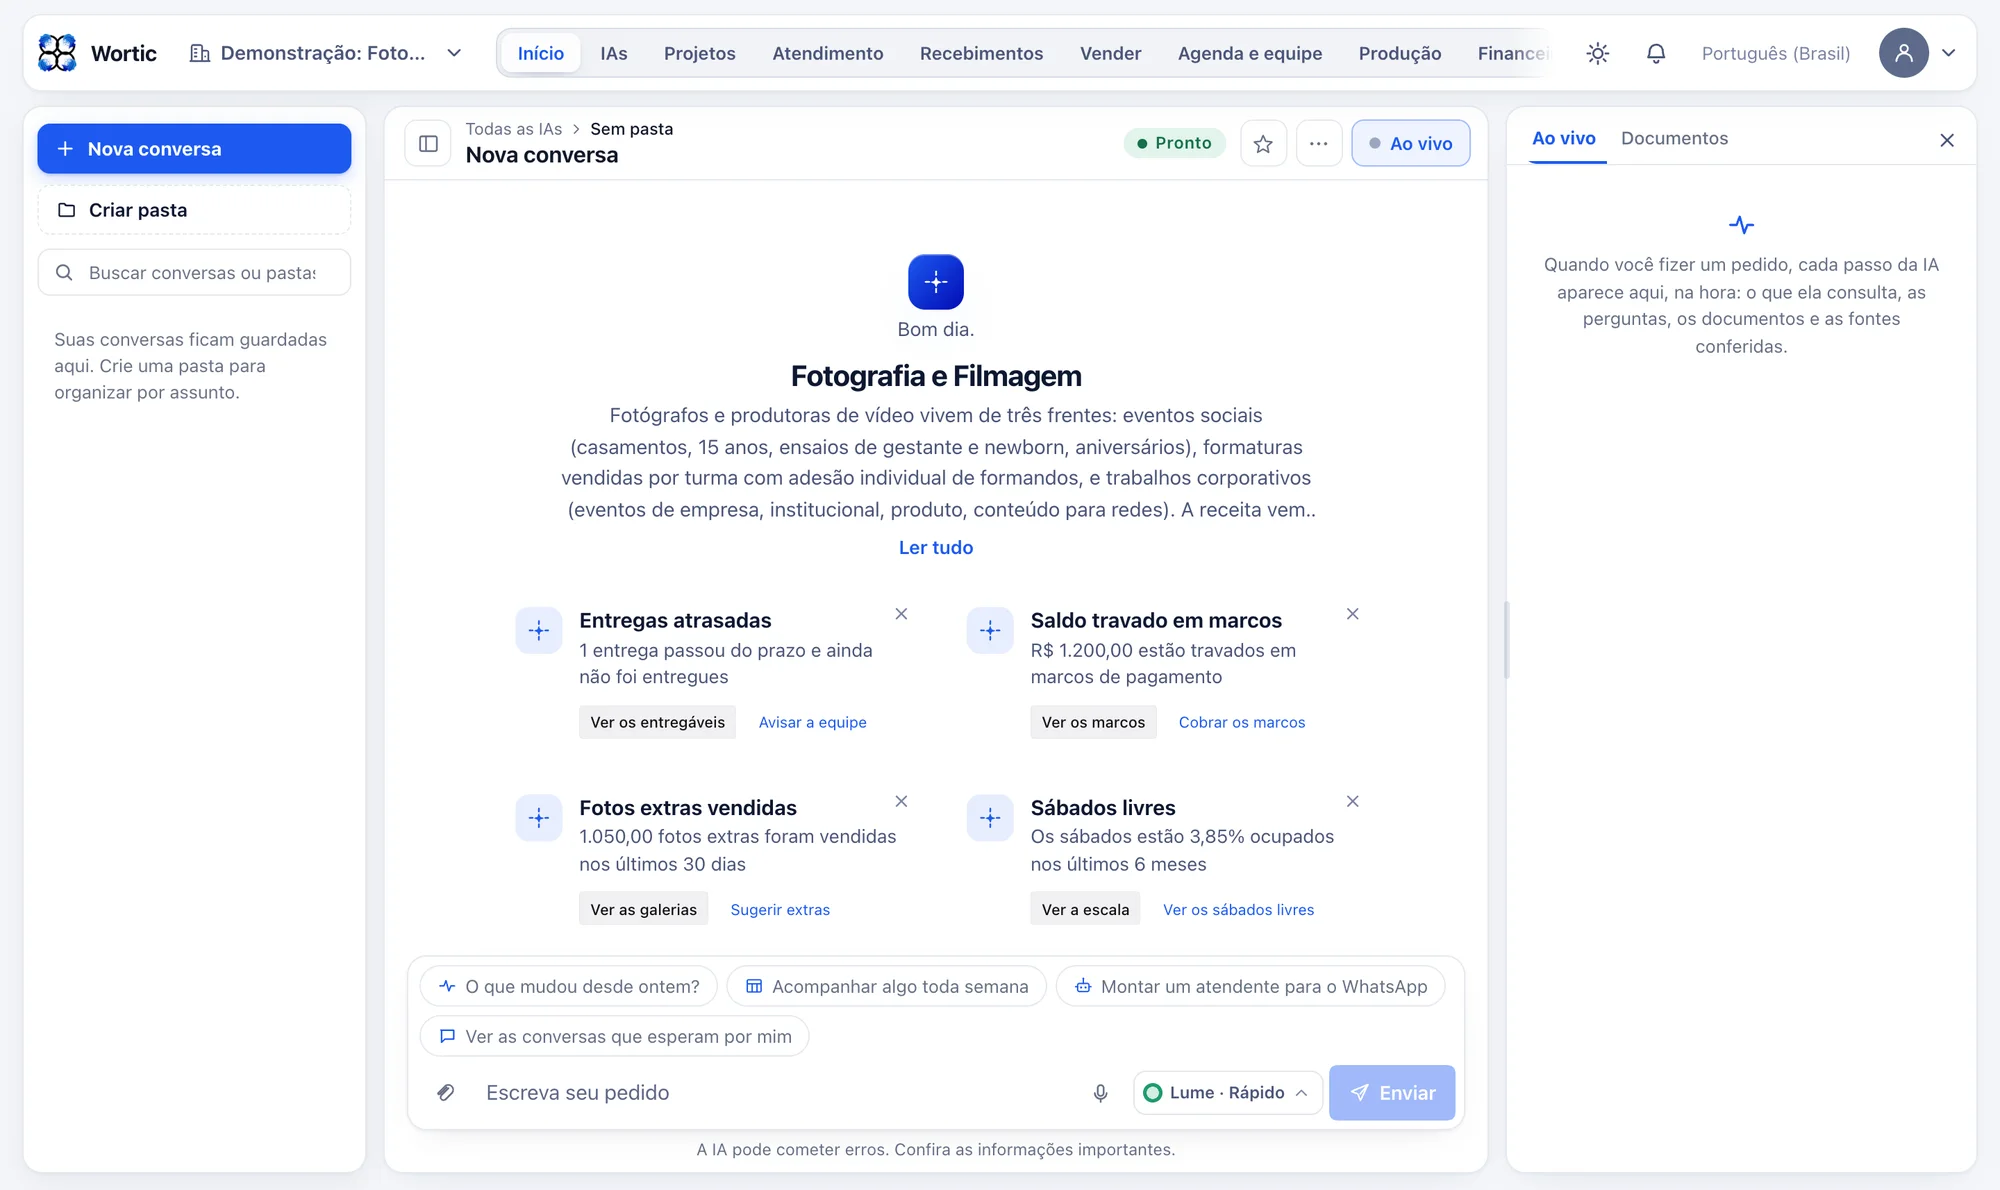Dismiss the Sábados livres card
The height and width of the screenshot is (1190, 2000).
coord(1352,801)
